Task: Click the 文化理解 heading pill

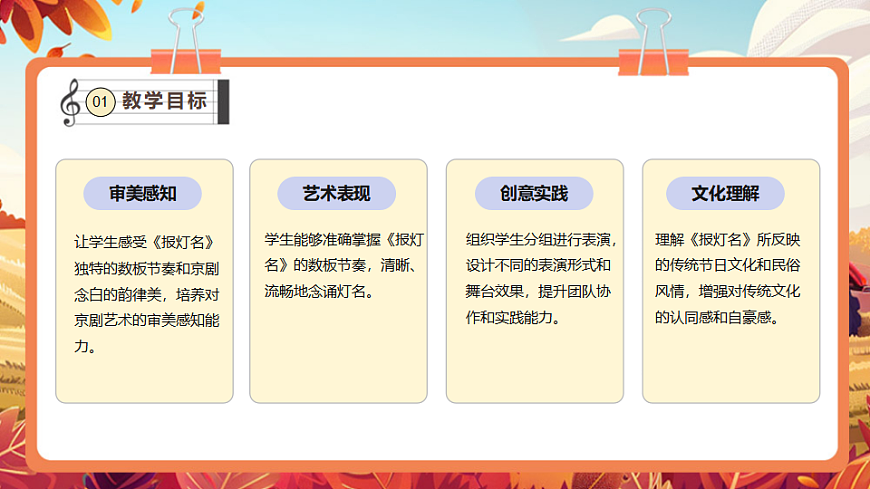Action: coord(725,193)
